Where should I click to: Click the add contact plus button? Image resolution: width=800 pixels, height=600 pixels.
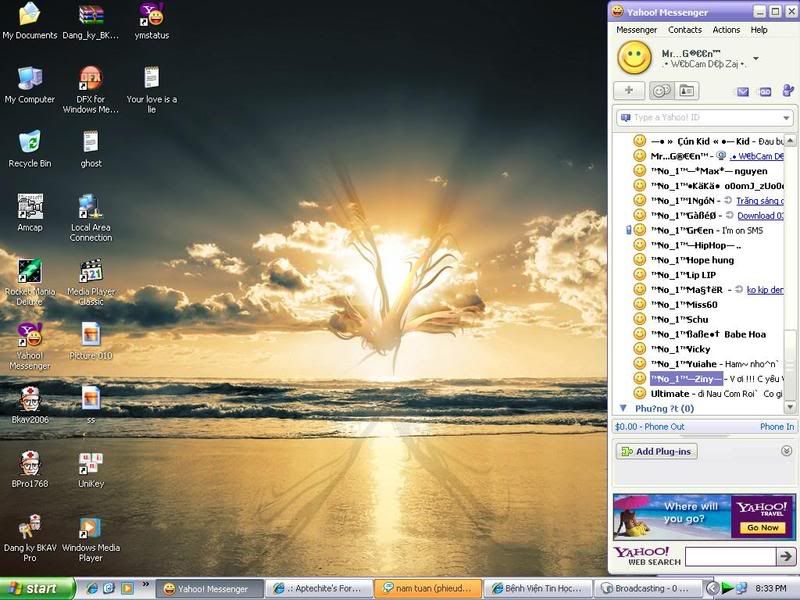pos(629,91)
